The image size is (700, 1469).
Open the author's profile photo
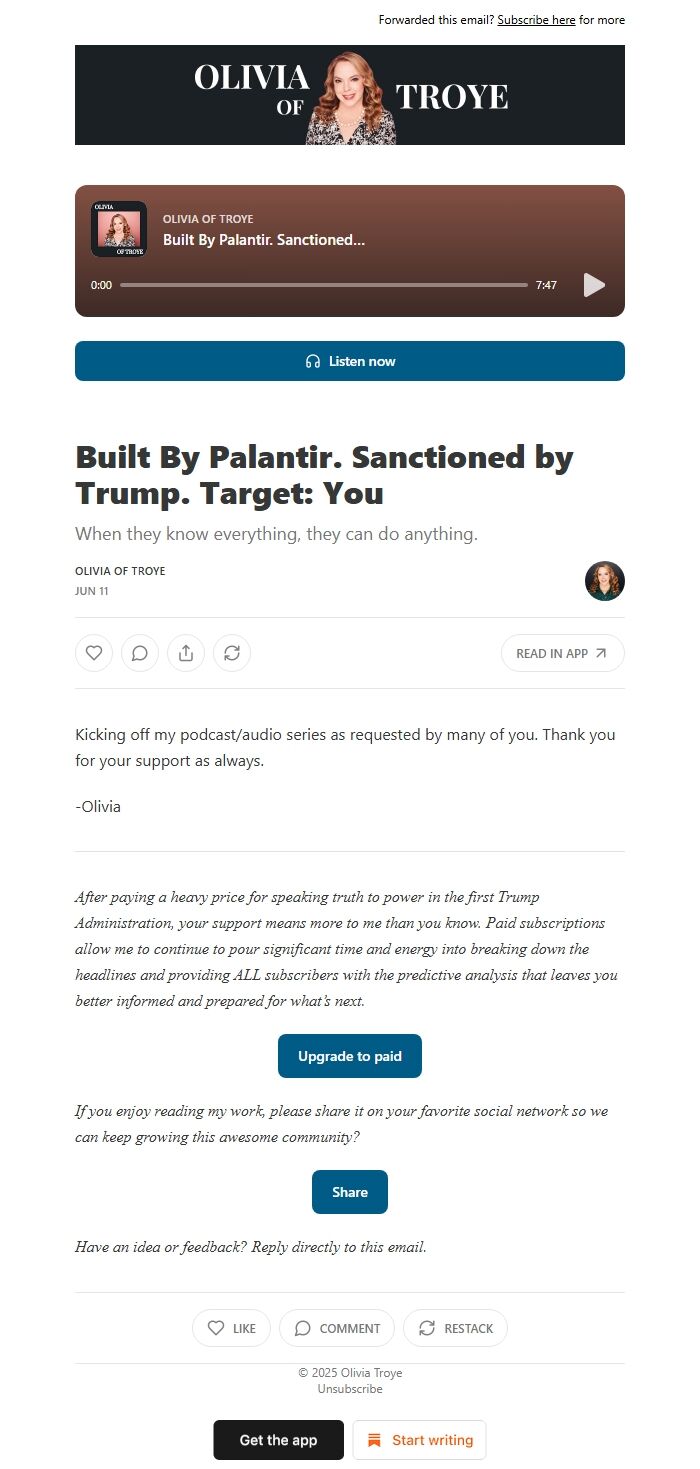point(604,580)
